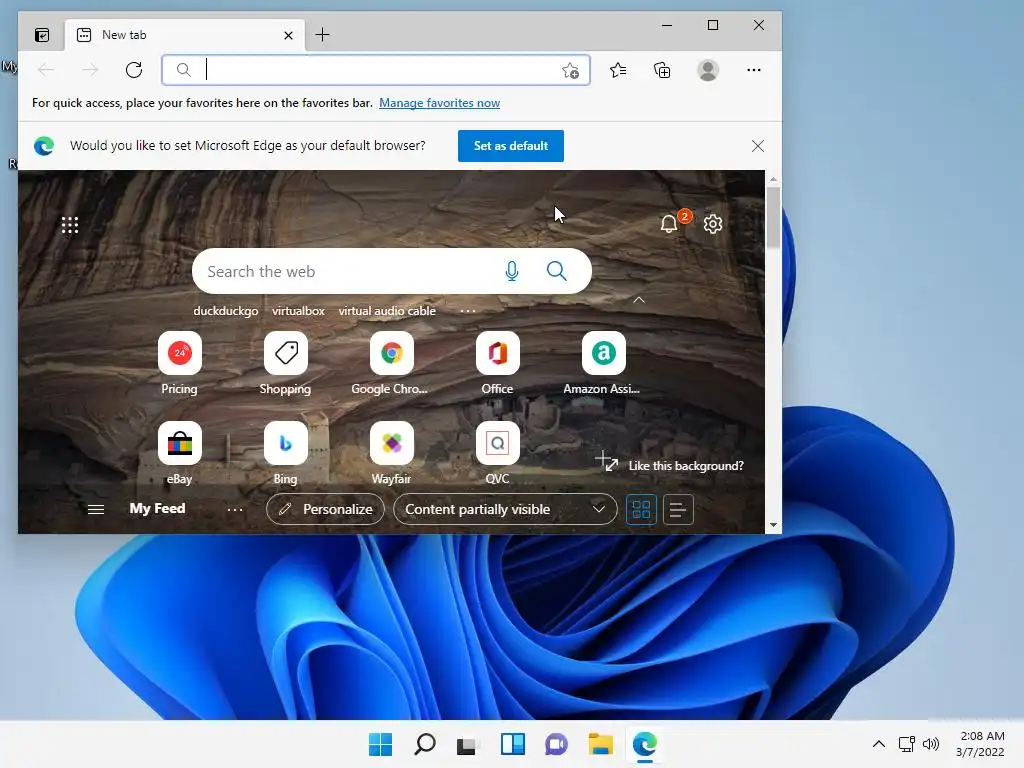The image size is (1024, 768).
Task: Open feed more options ellipsis
Action: (235, 509)
